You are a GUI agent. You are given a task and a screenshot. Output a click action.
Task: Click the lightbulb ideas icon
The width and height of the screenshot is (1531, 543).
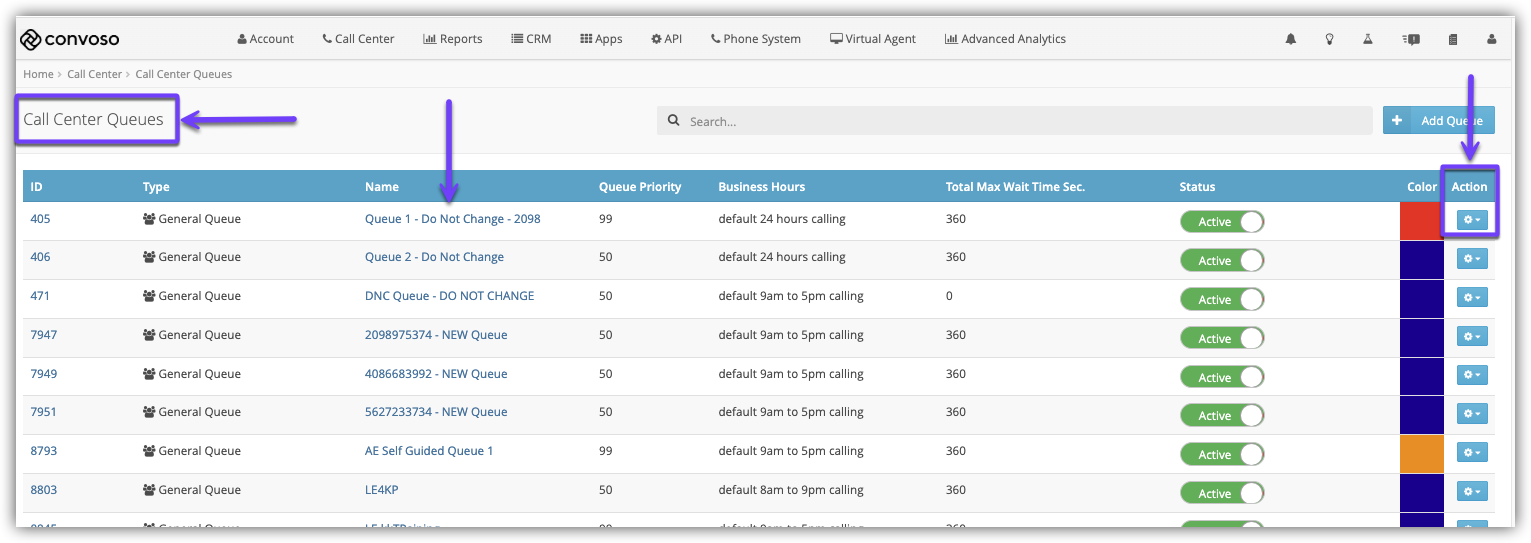click(x=1329, y=39)
